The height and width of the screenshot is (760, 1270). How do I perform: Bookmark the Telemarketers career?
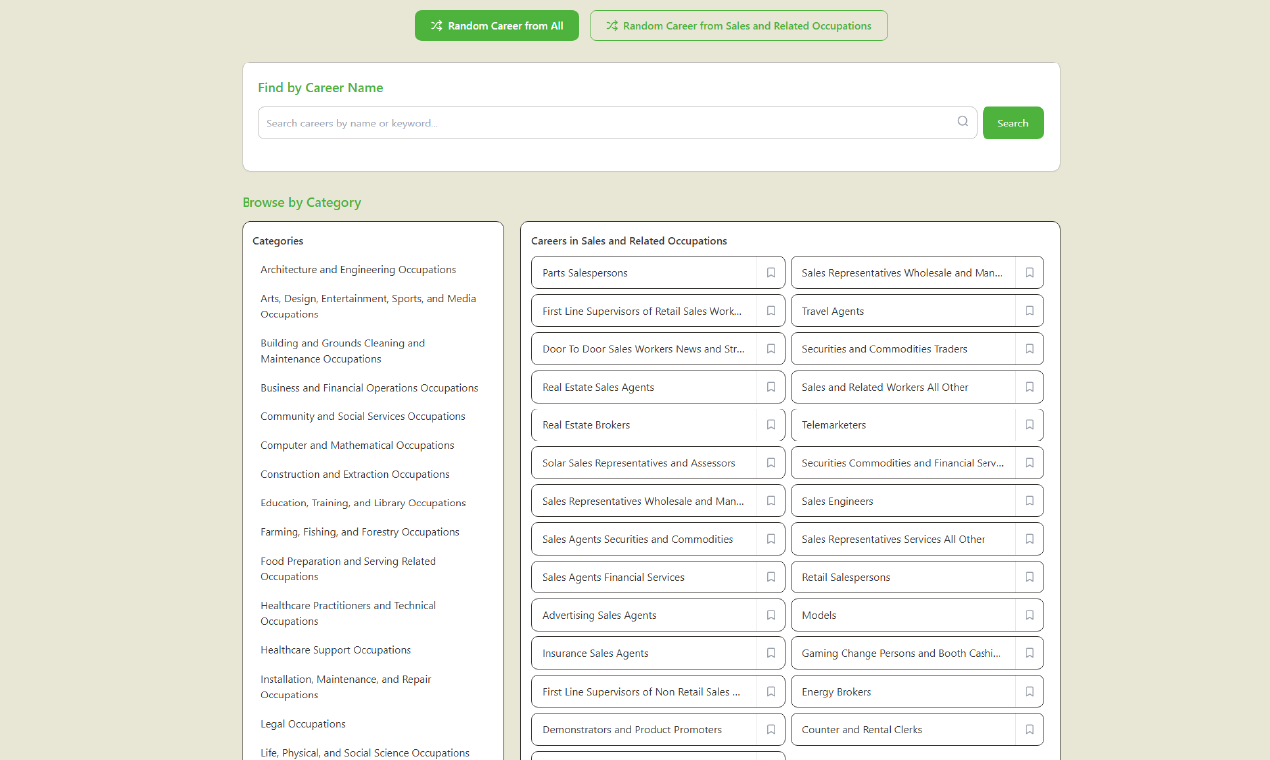click(1029, 425)
